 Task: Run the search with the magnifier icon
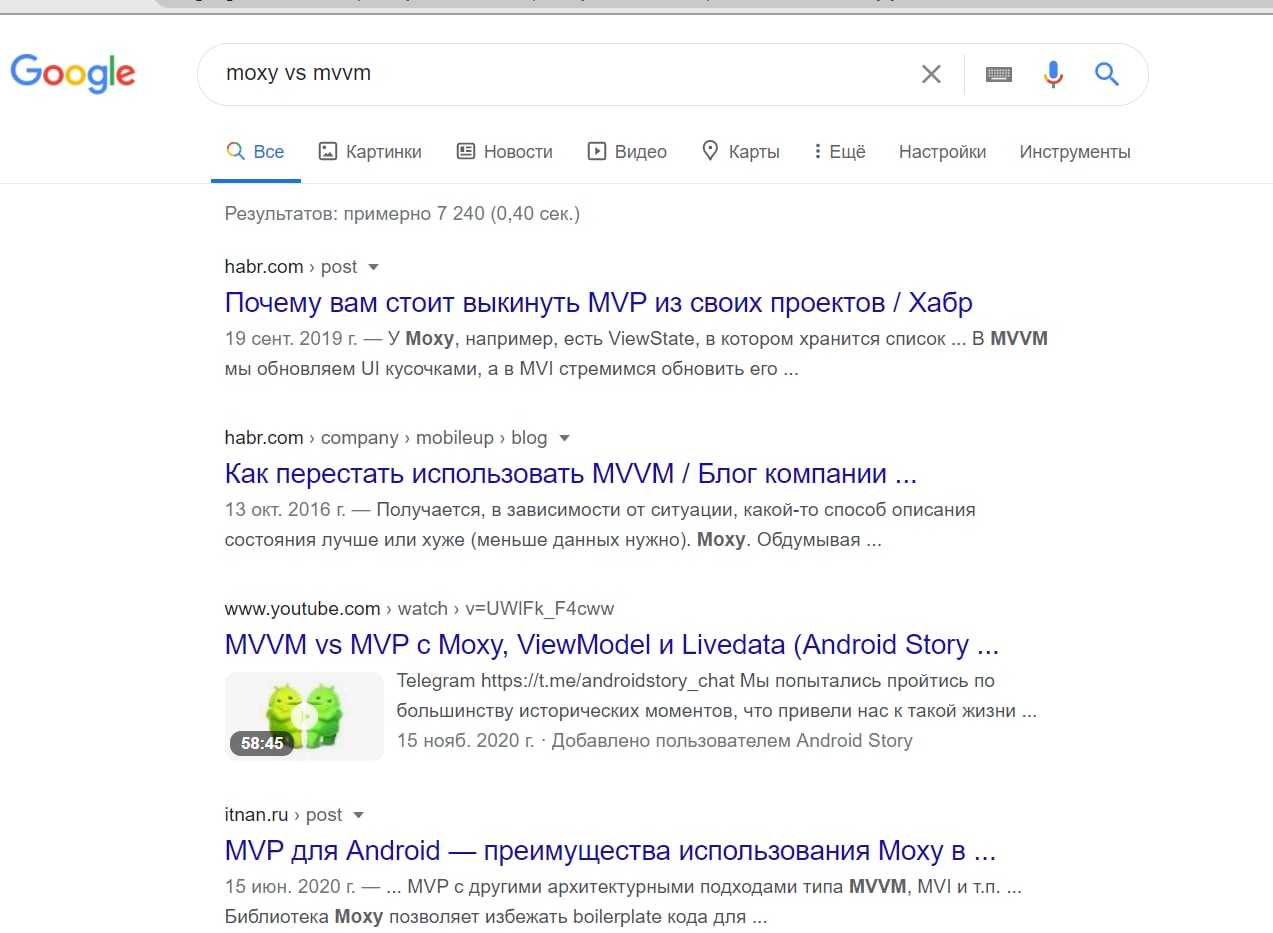click(1106, 74)
